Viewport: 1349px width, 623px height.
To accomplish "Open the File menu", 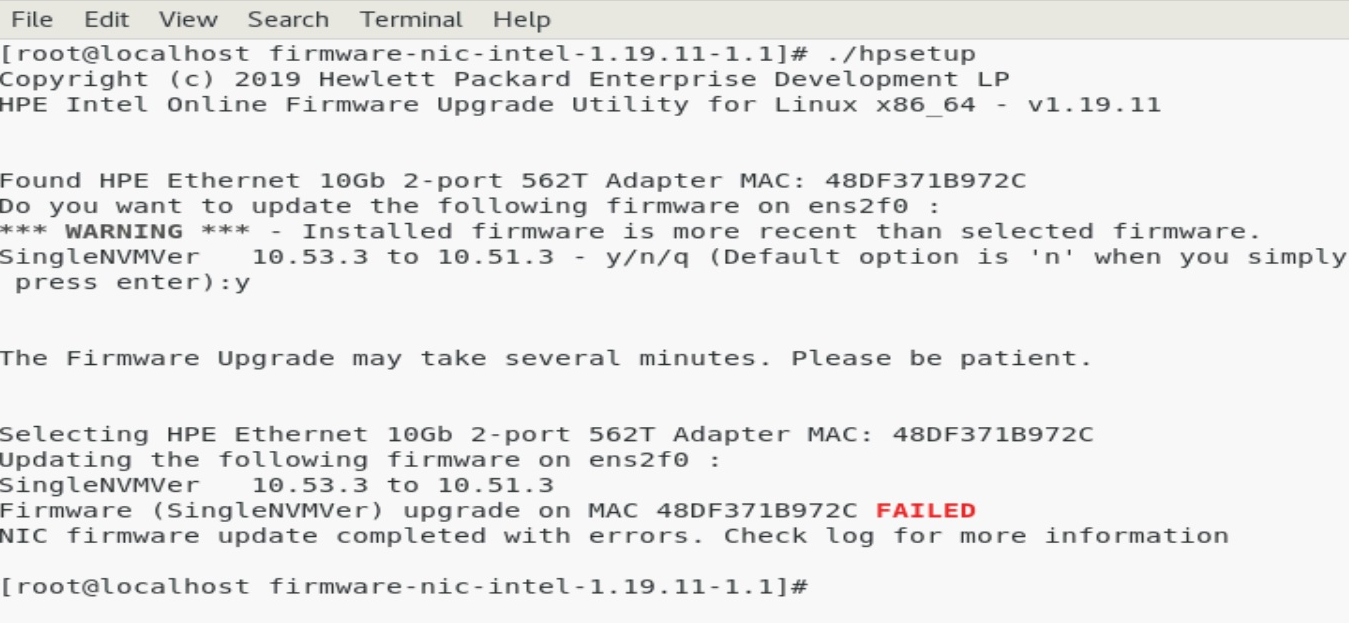I will click(31, 19).
